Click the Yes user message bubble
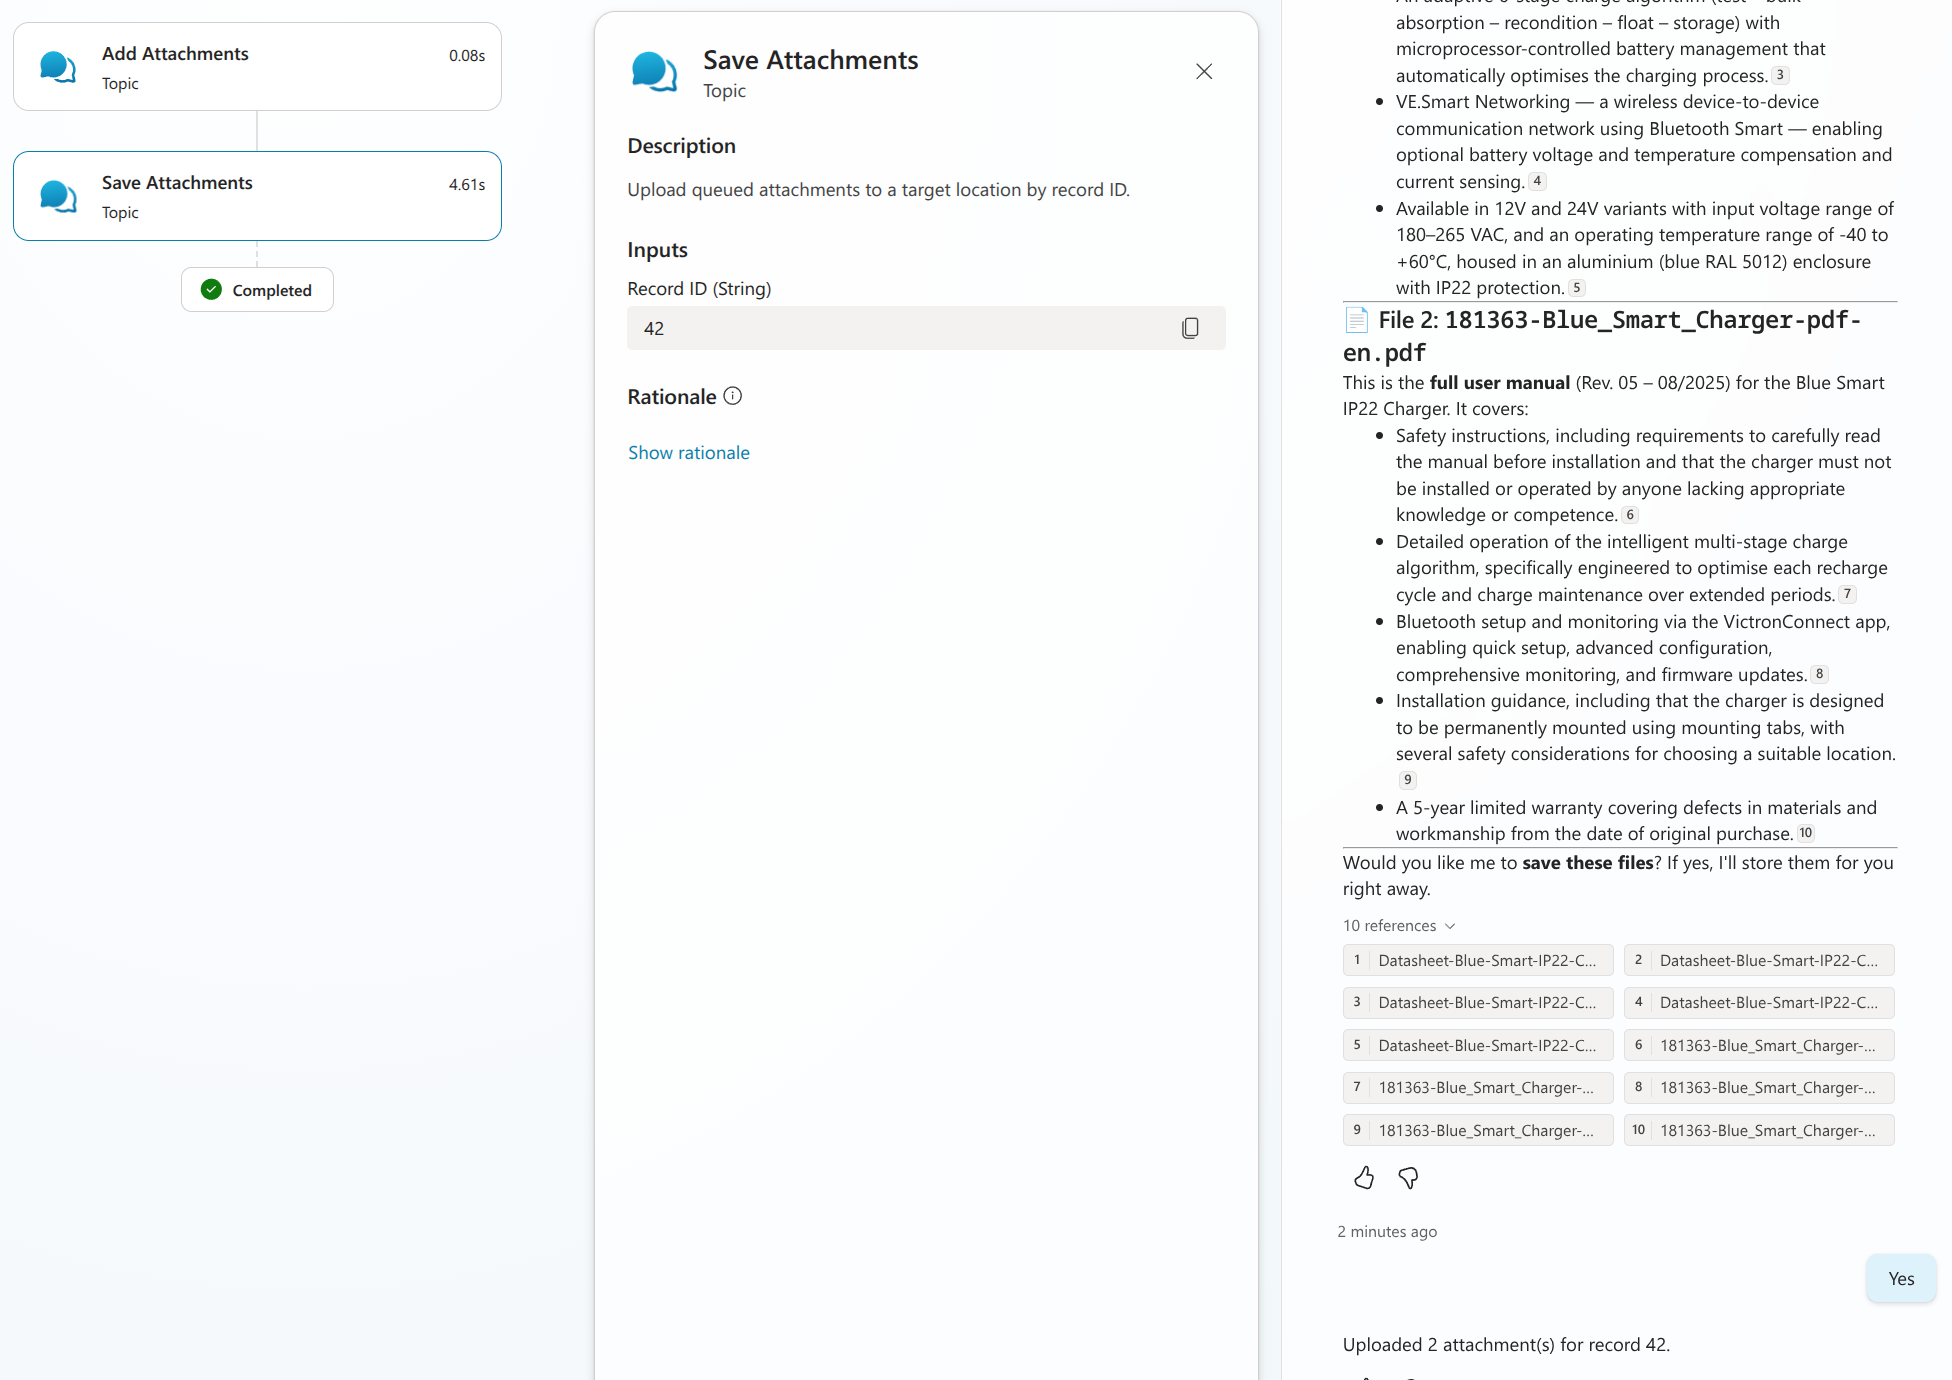The height and width of the screenshot is (1380, 1952). tap(1901, 1279)
